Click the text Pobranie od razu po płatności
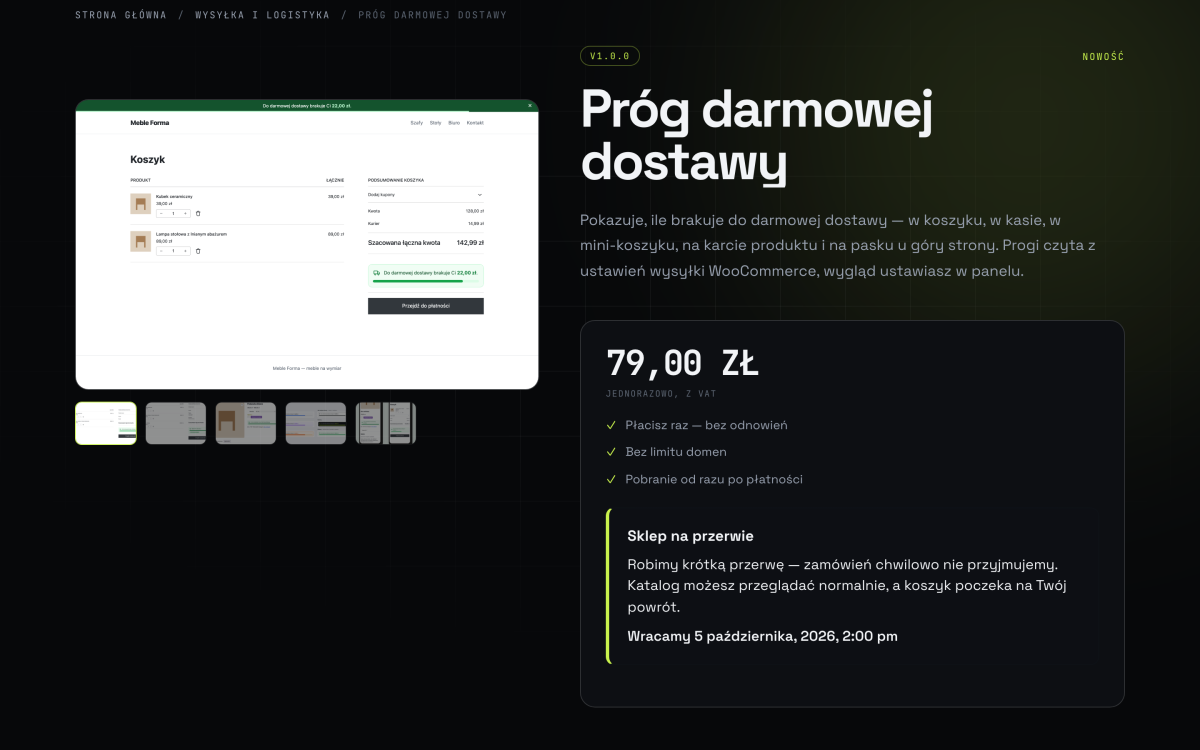 pyautogui.click(x=714, y=479)
